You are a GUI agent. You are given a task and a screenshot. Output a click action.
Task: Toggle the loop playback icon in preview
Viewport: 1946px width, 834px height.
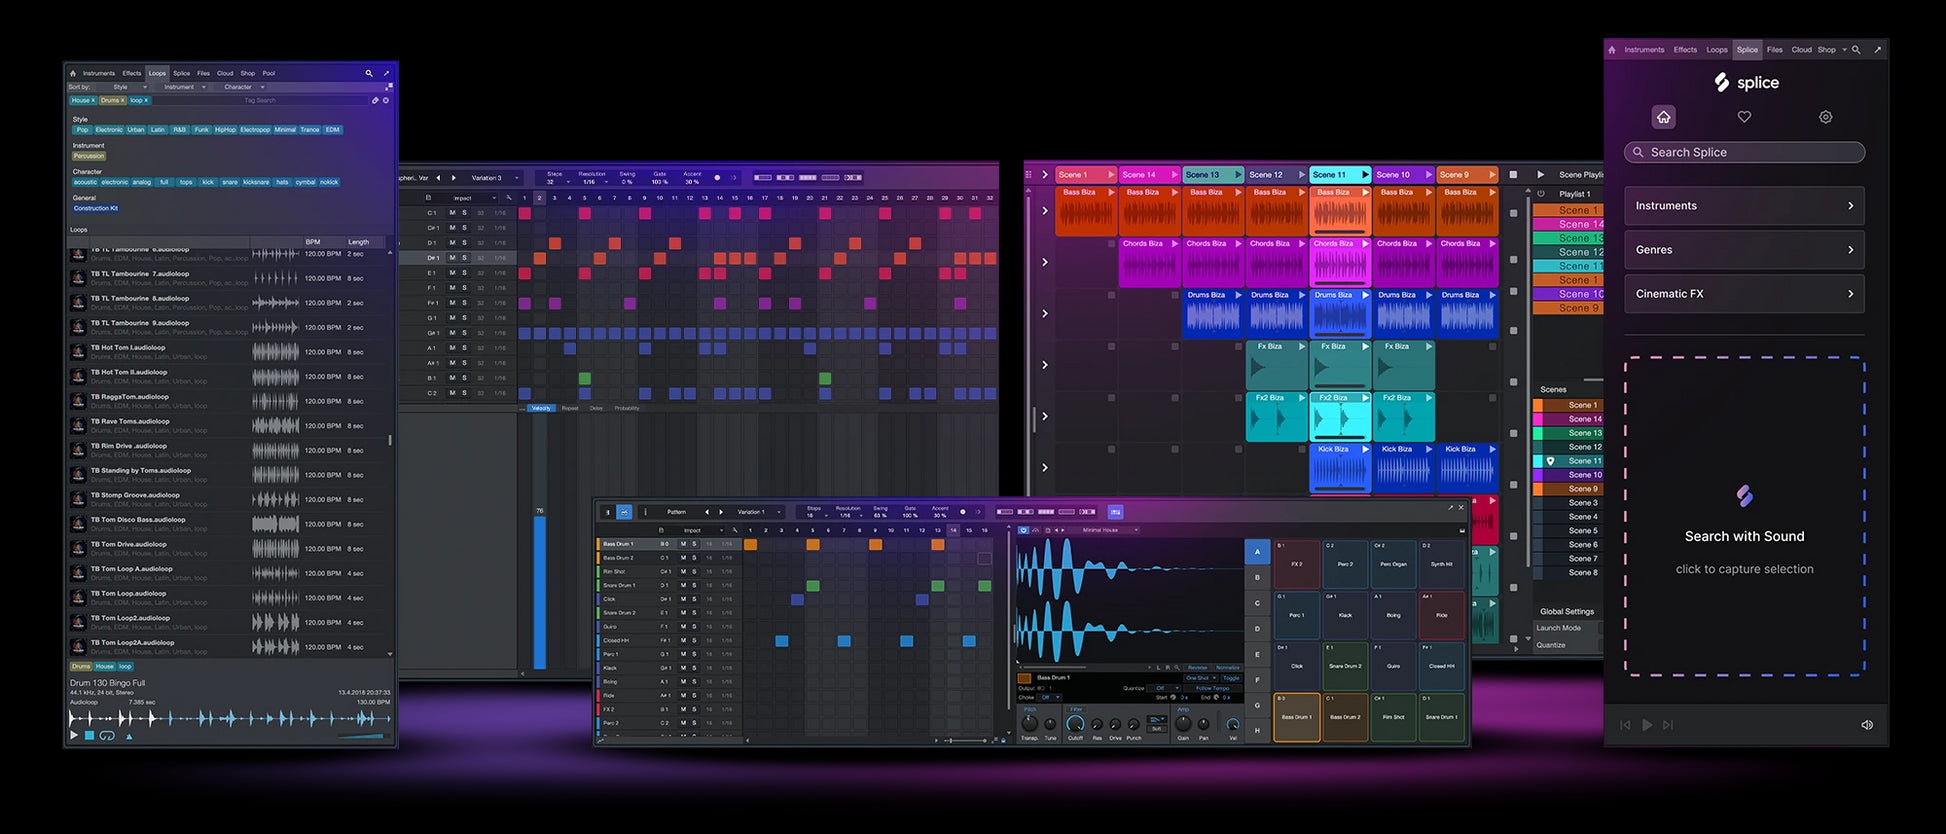pyautogui.click(x=107, y=735)
